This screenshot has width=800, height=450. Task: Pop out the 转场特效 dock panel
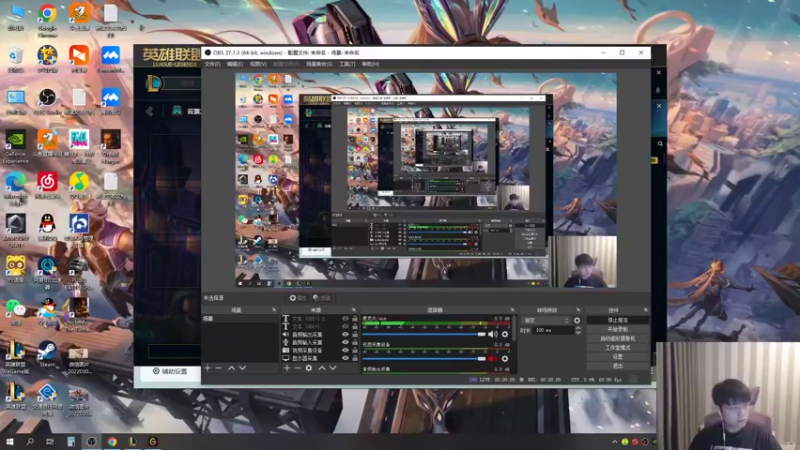pos(578,310)
